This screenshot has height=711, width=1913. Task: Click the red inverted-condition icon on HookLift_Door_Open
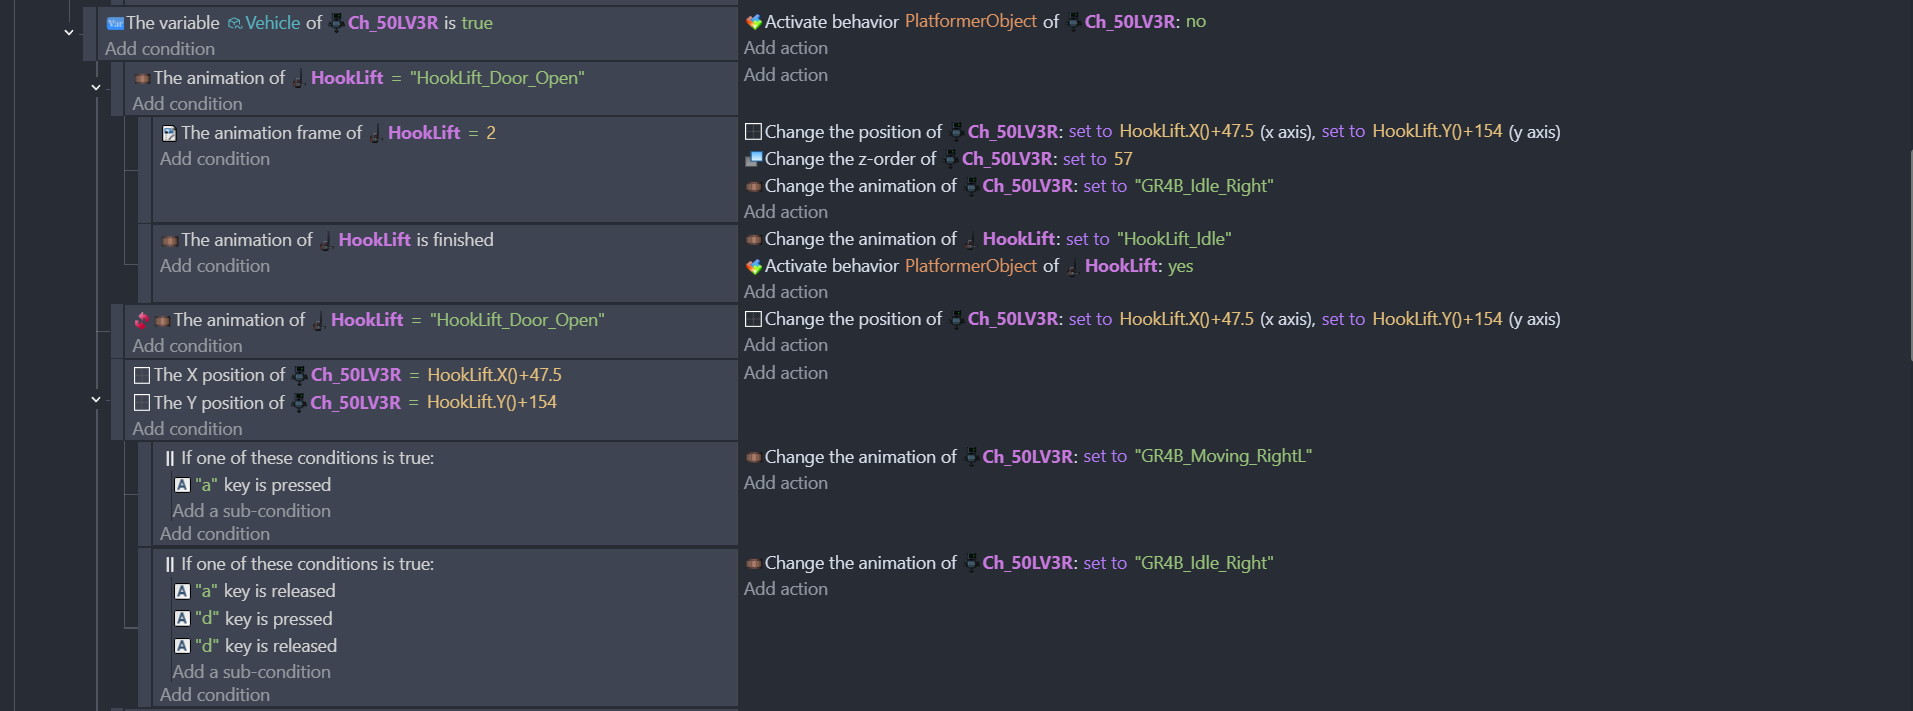point(141,320)
